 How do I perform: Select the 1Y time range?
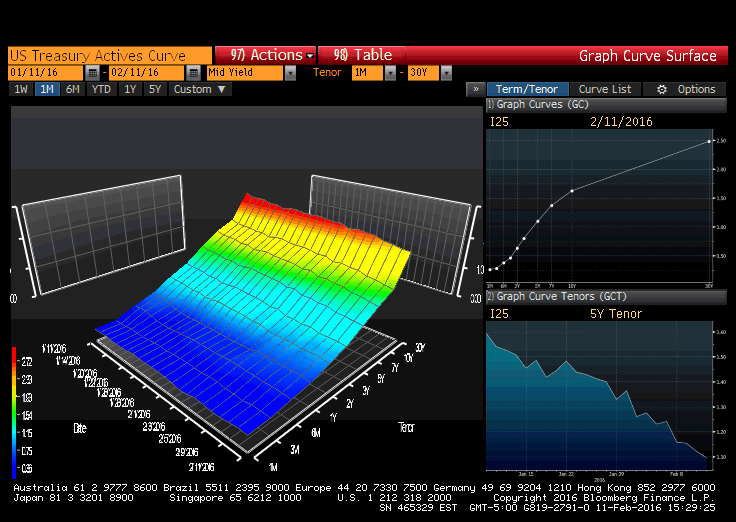tap(130, 89)
